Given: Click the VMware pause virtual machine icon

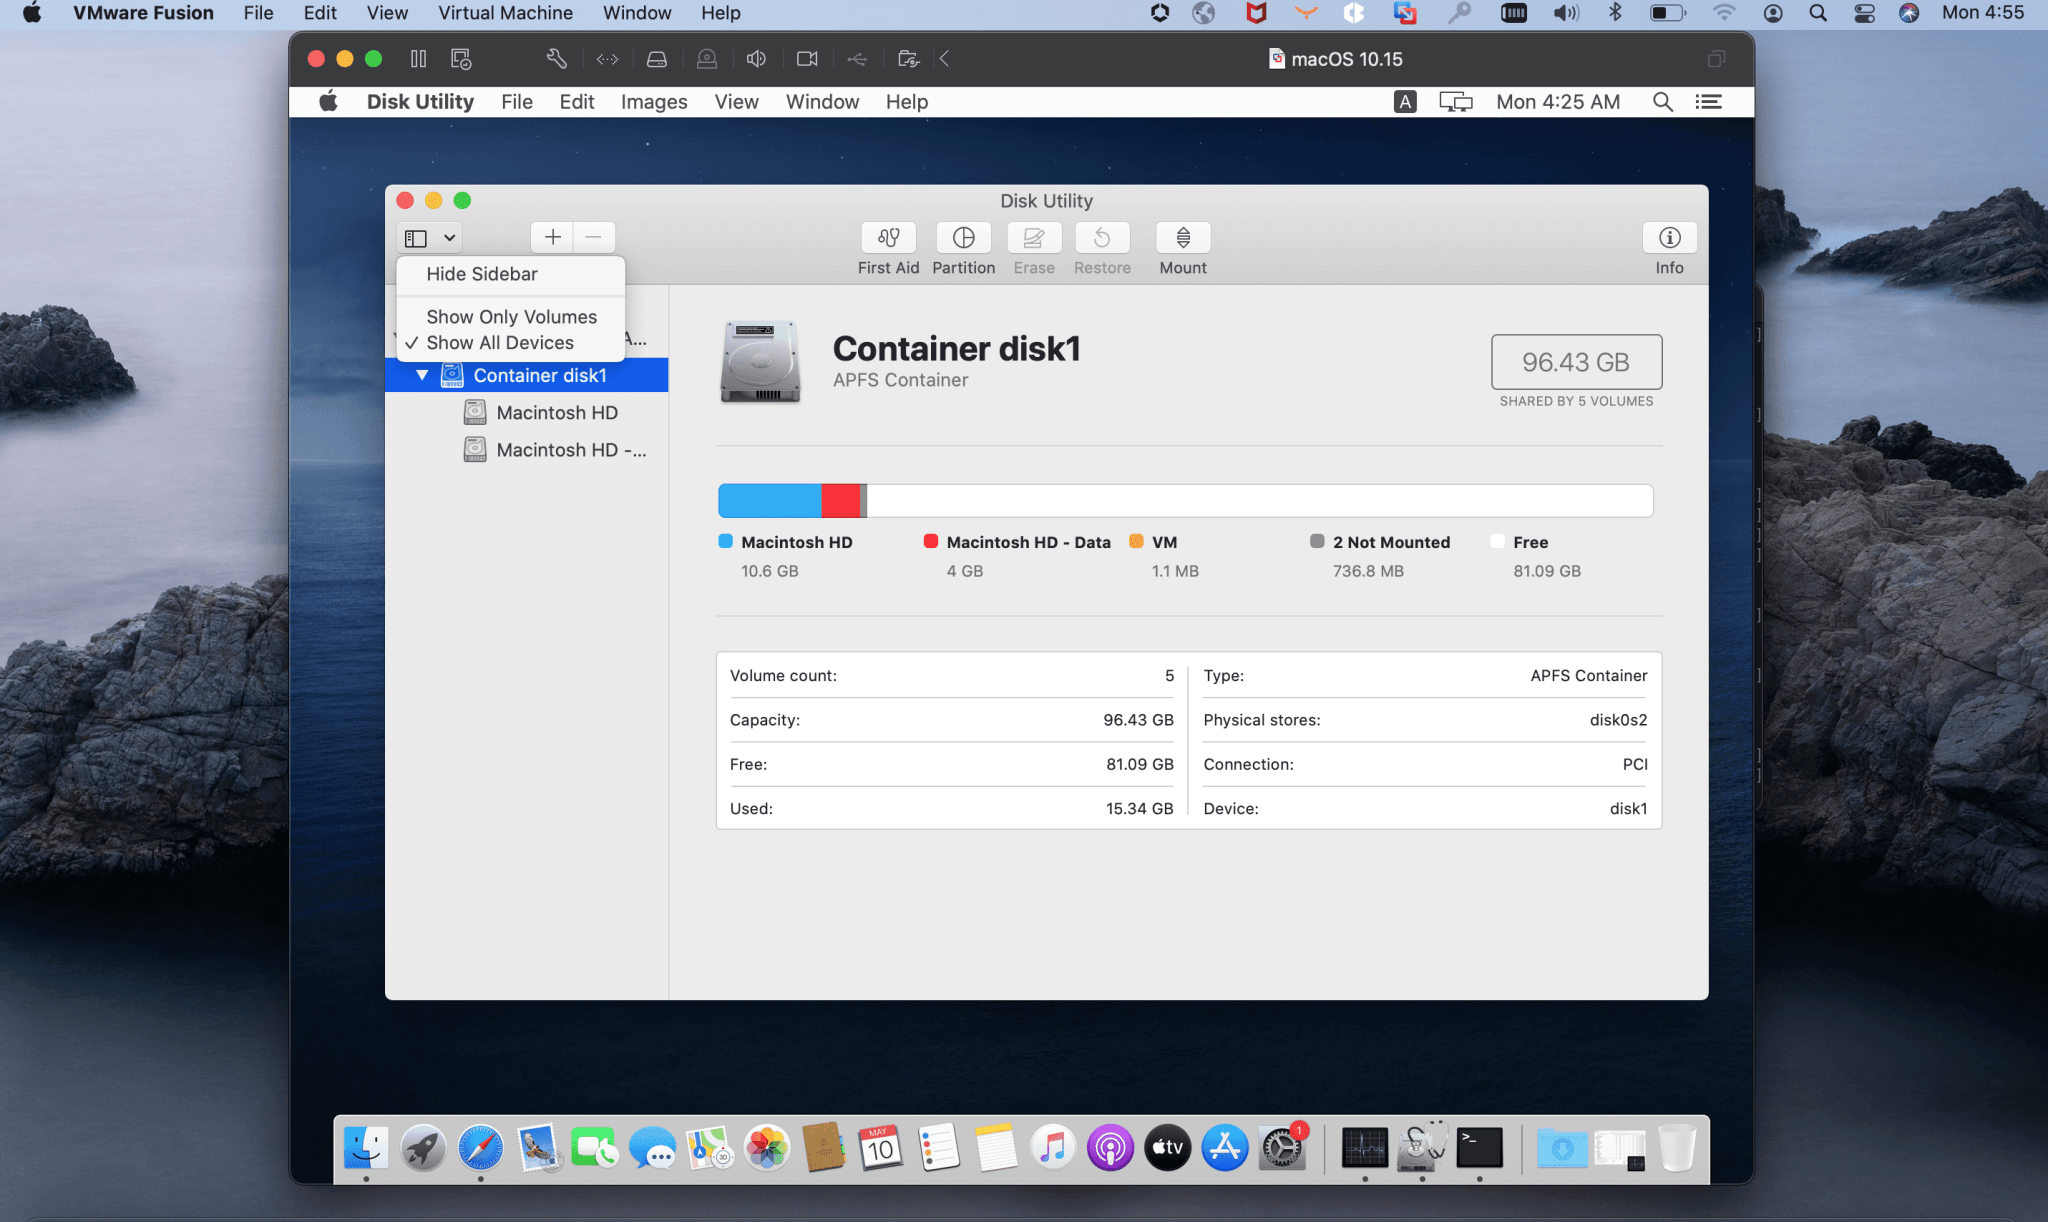Looking at the screenshot, I should click(x=418, y=59).
